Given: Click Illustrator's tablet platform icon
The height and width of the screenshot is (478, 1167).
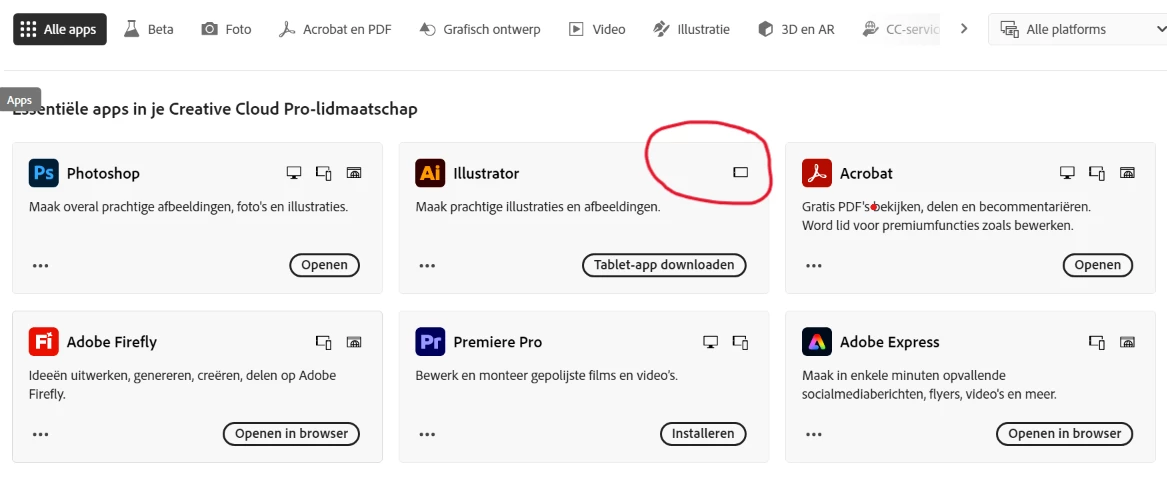Looking at the screenshot, I should (740, 173).
